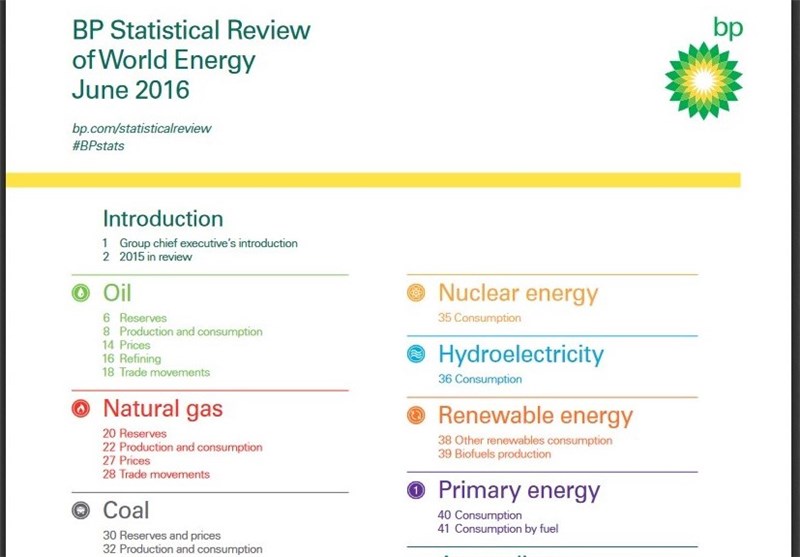The image size is (800, 557).
Task: Open the bp.com/statisticalreview link
Action: [x=141, y=129]
